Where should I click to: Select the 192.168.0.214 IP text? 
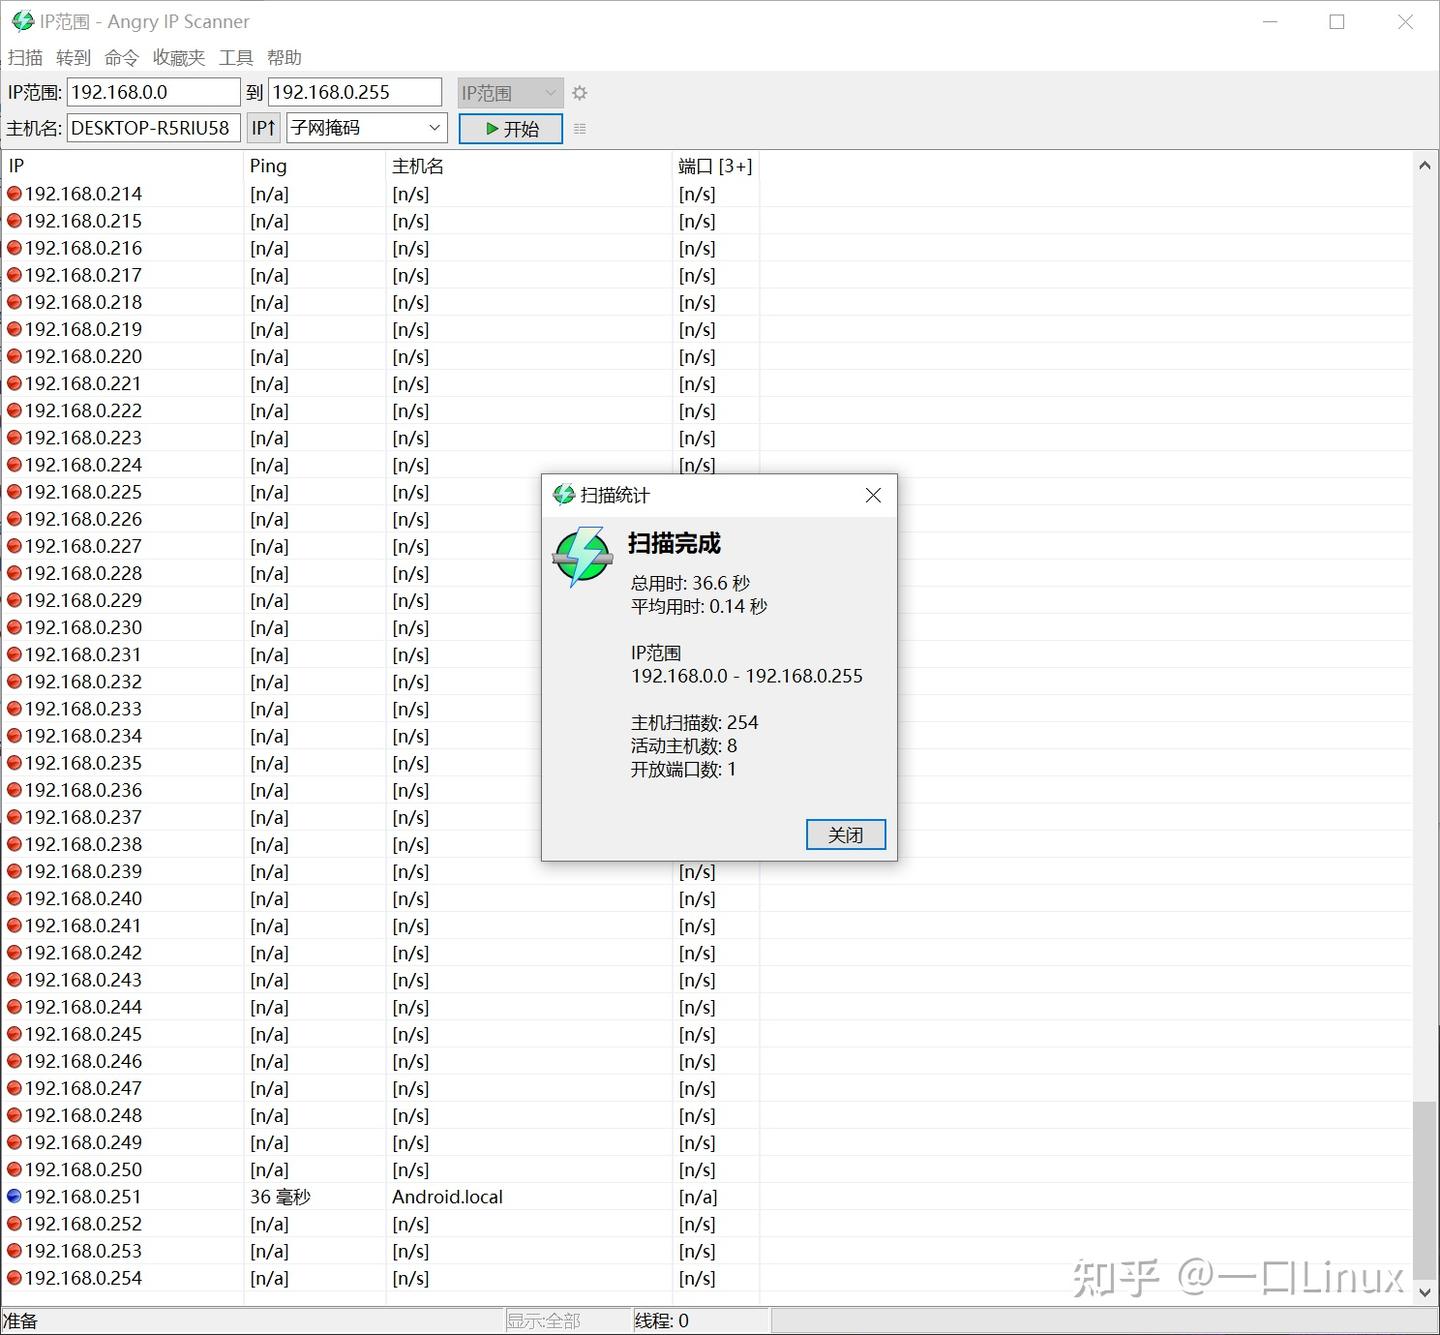point(83,194)
